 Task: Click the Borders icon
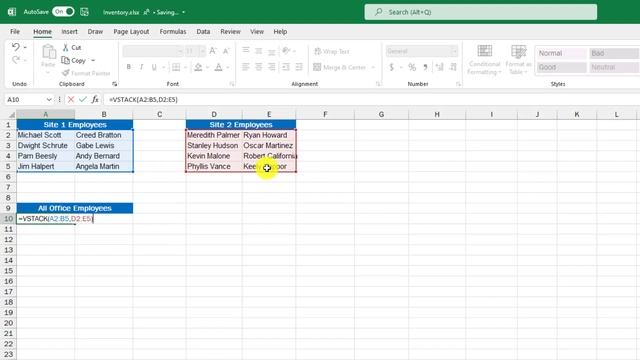(176, 67)
